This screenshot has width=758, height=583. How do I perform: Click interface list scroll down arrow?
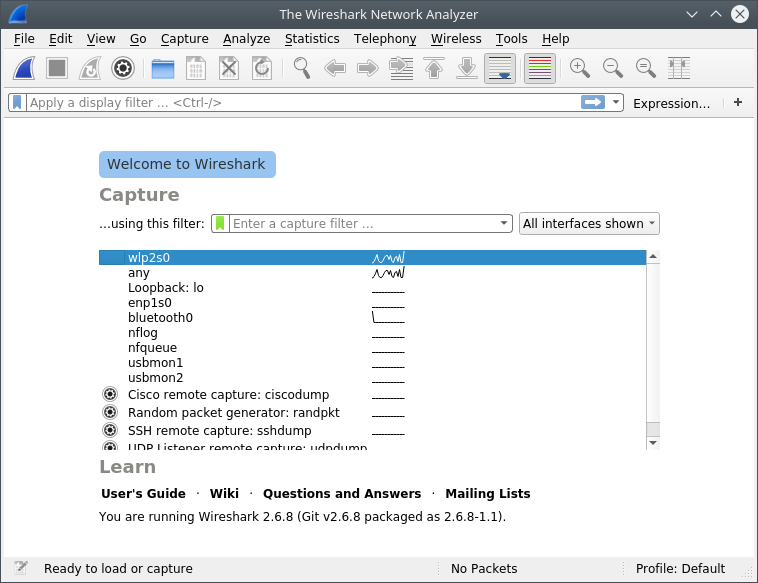653,443
